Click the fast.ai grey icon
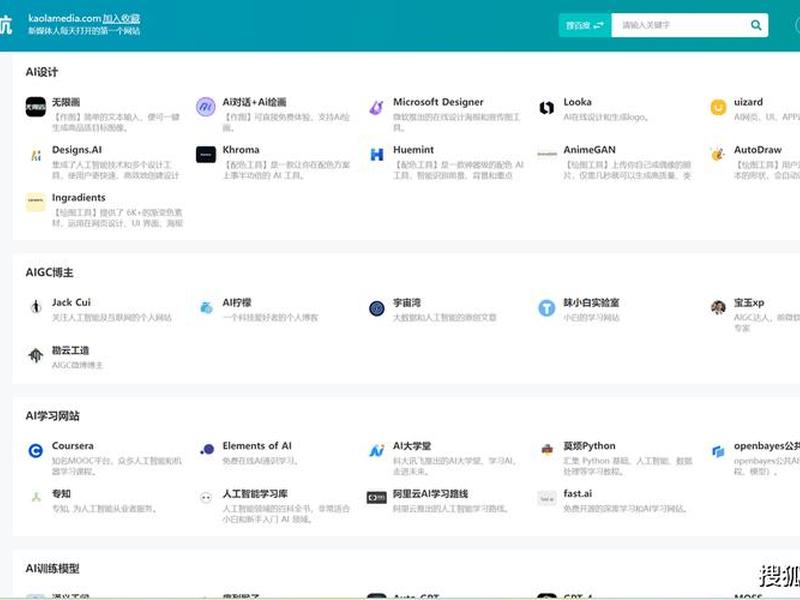The height and width of the screenshot is (600, 800). [546, 498]
